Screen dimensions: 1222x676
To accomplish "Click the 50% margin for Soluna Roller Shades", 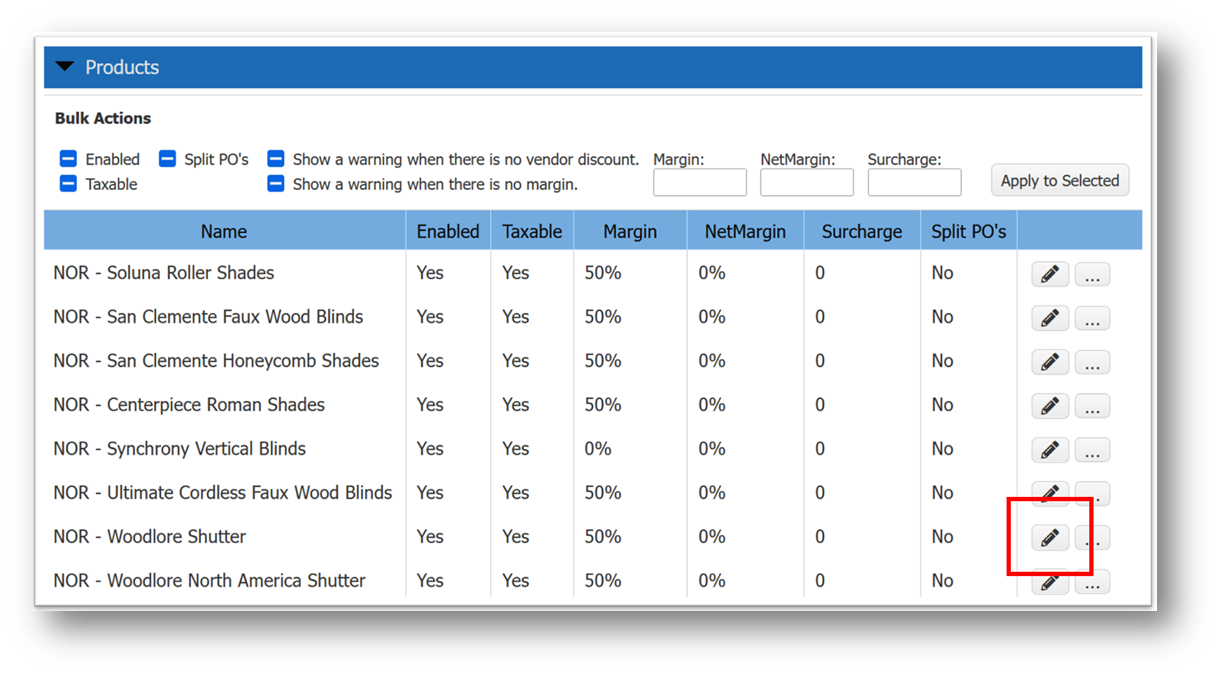I will (603, 273).
